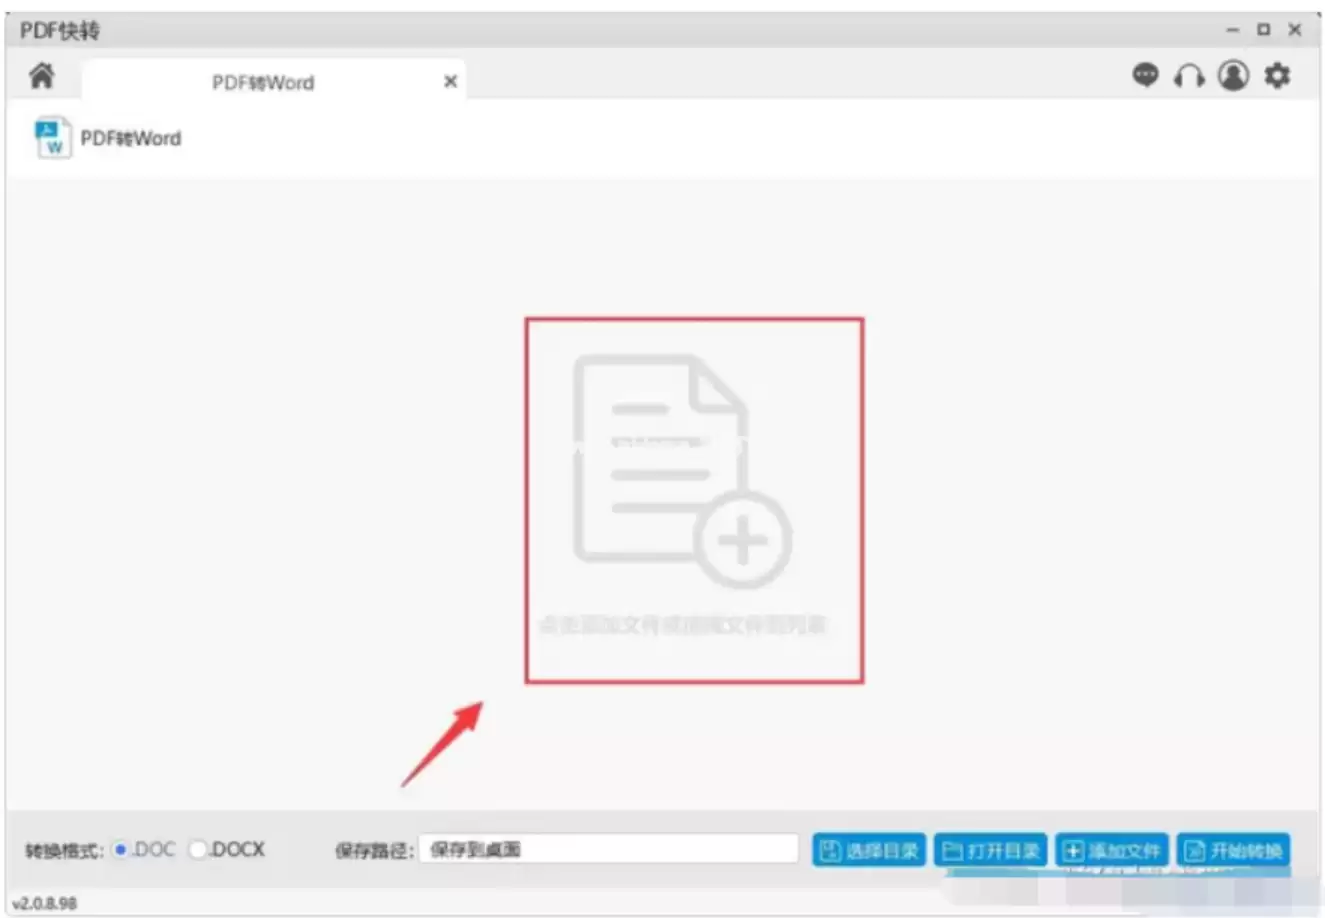The width and height of the screenshot is (1325, 918).
Task: Open the settings gear icon
Action: click(x=1277, y=75)
